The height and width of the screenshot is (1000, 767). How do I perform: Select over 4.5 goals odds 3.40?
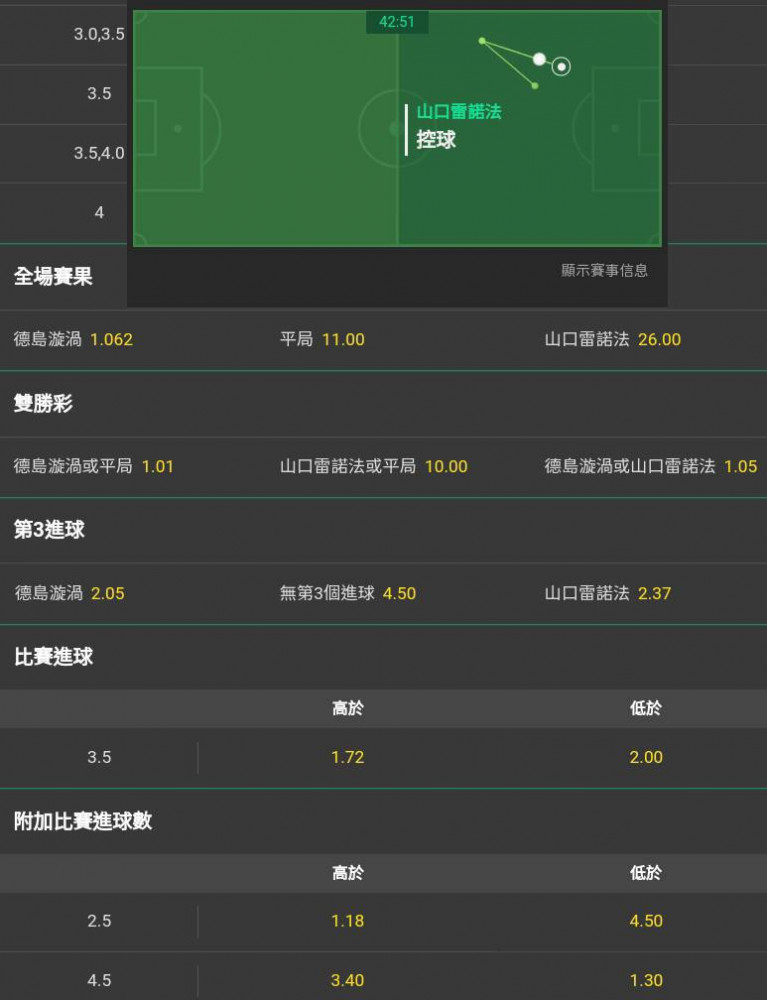pos(347,980)
